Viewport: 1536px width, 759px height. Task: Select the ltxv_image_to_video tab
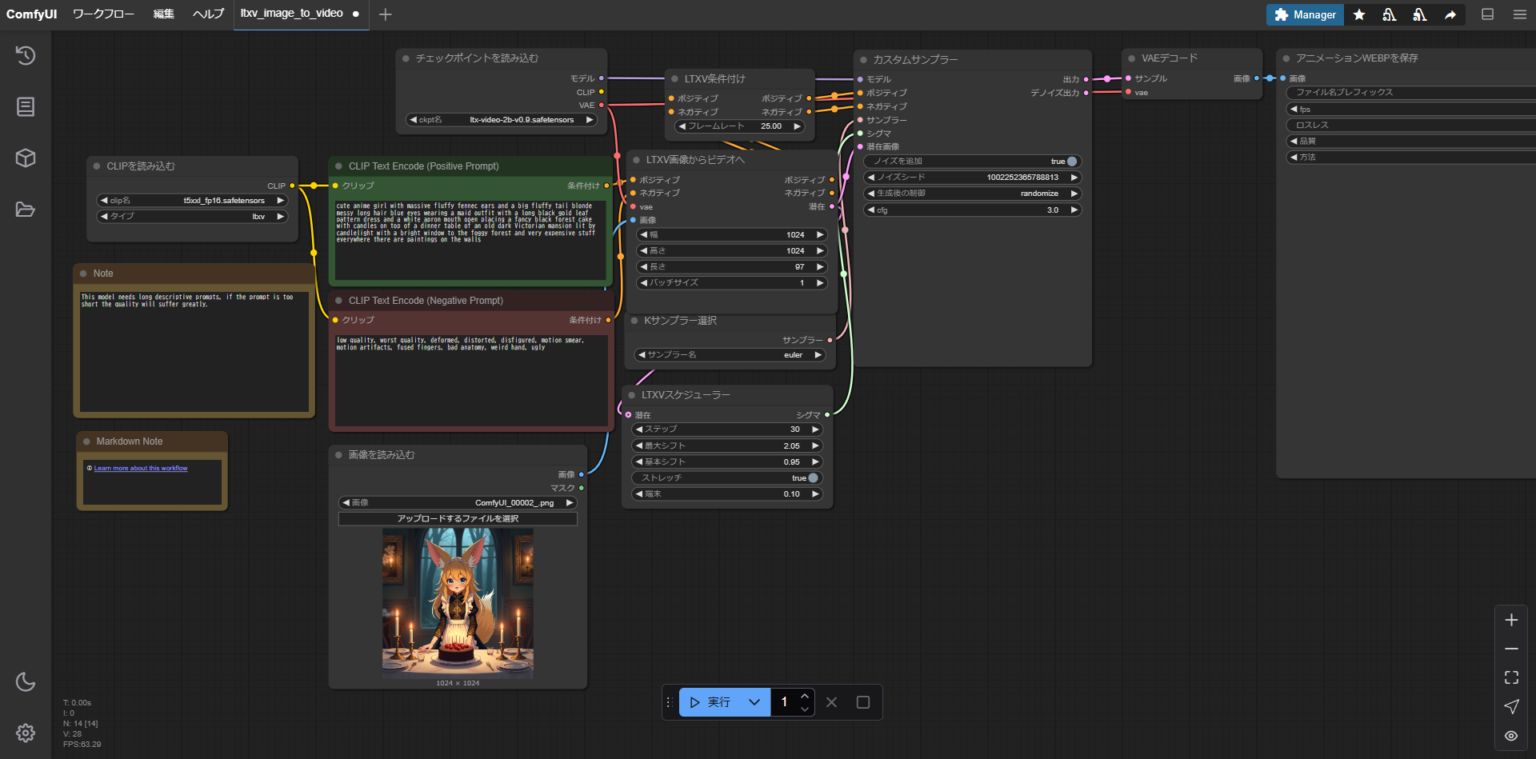tap(292, 14)
